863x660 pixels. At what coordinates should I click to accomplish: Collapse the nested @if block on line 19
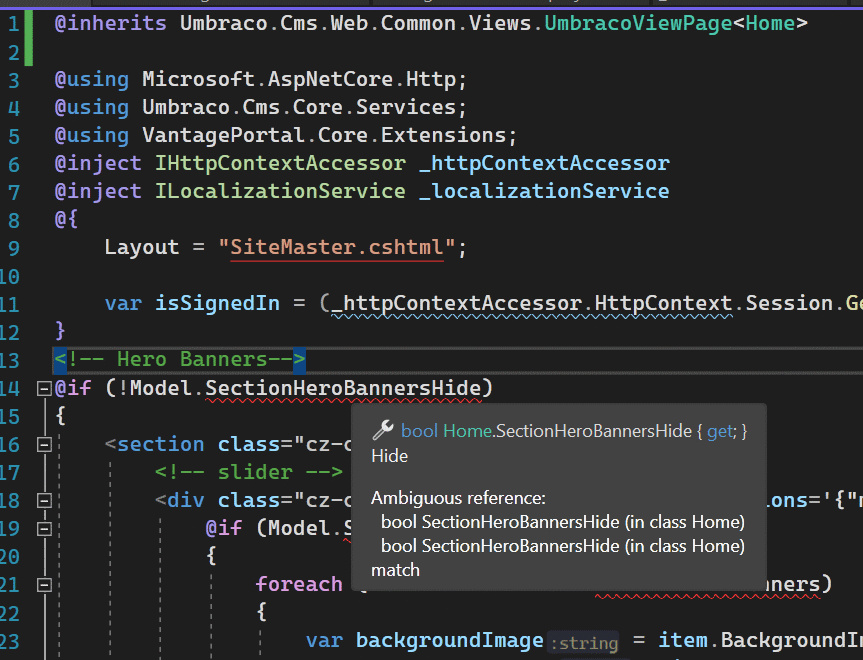point(44,528)
